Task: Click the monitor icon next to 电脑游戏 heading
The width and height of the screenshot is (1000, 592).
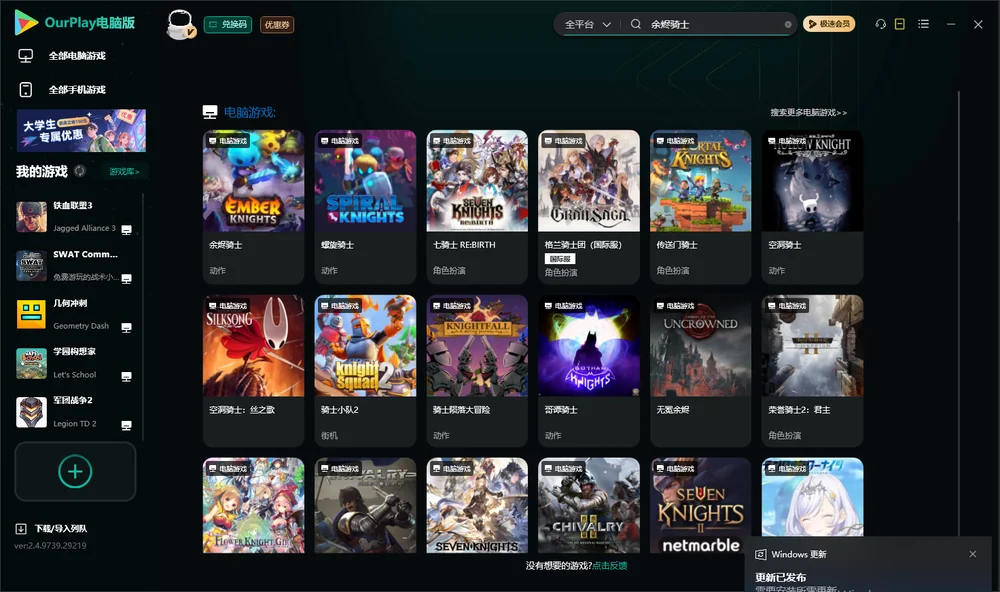Action: (x=210, y=112)
